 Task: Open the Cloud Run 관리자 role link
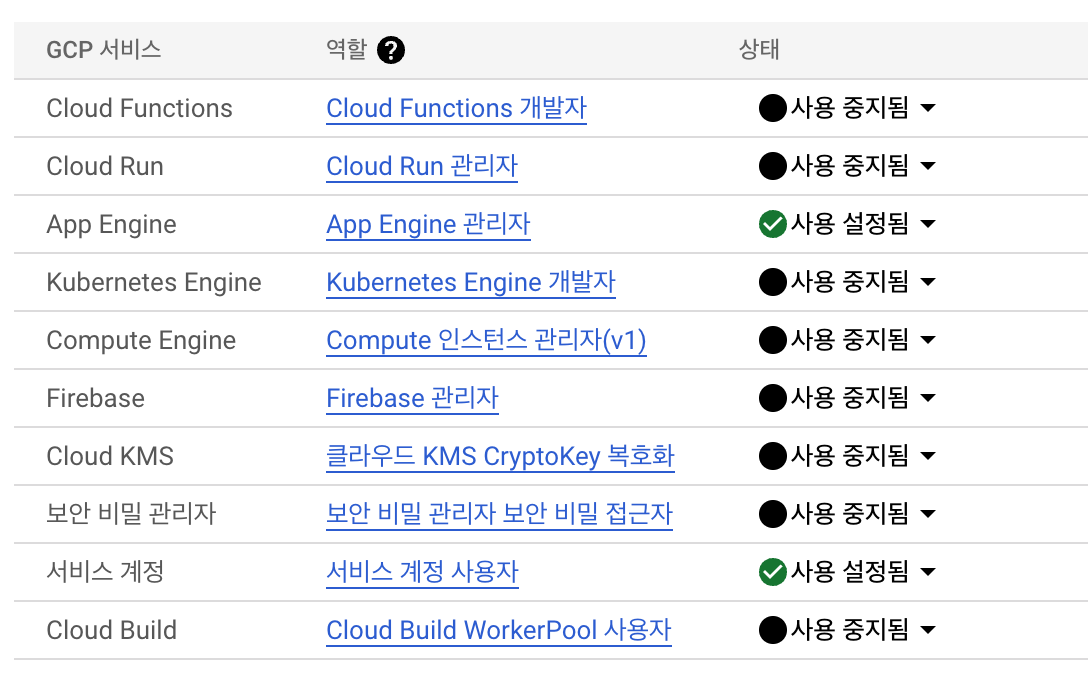(x=422, y=167)
